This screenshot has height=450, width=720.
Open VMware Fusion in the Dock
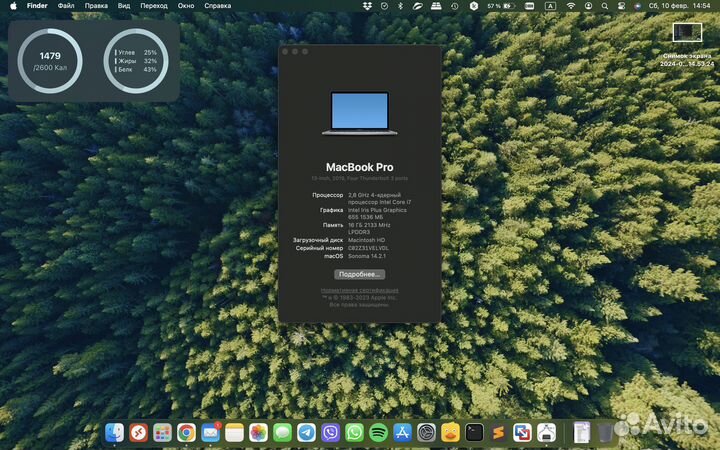(x=522, y=433)
